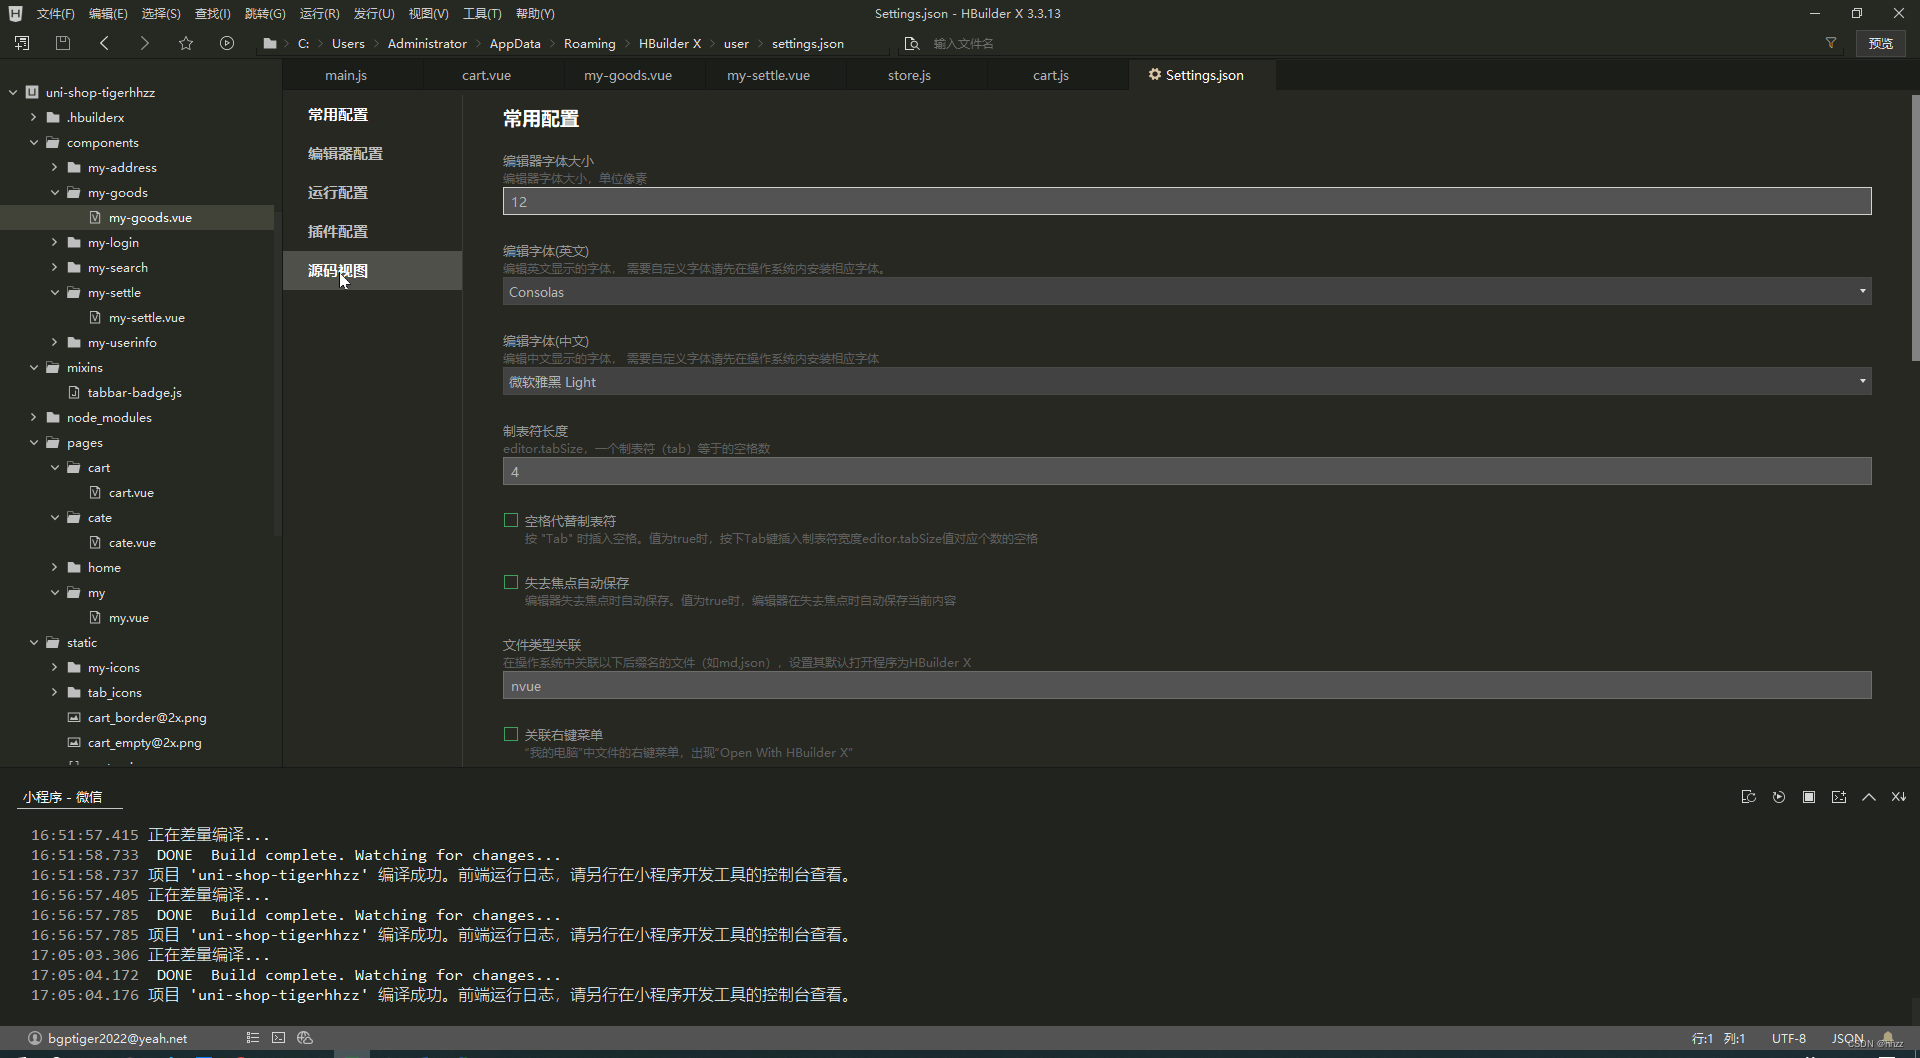Expand the node_modules folder
The height and width of the screenshot is (1058, 1920).
[x=33, y=417]
